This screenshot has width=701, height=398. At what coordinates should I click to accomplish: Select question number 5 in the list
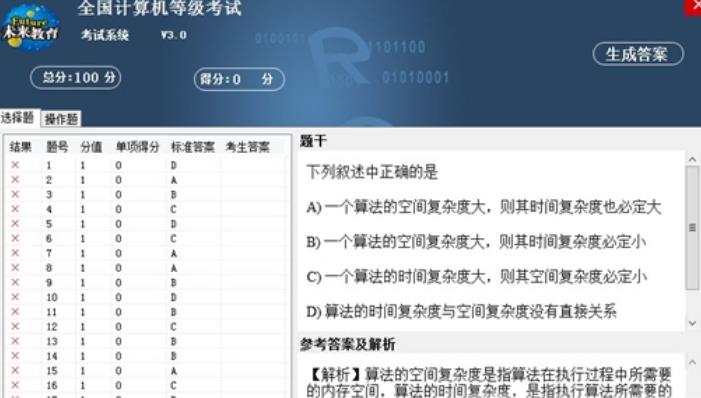pyautogui.click(x=49, y=224)
